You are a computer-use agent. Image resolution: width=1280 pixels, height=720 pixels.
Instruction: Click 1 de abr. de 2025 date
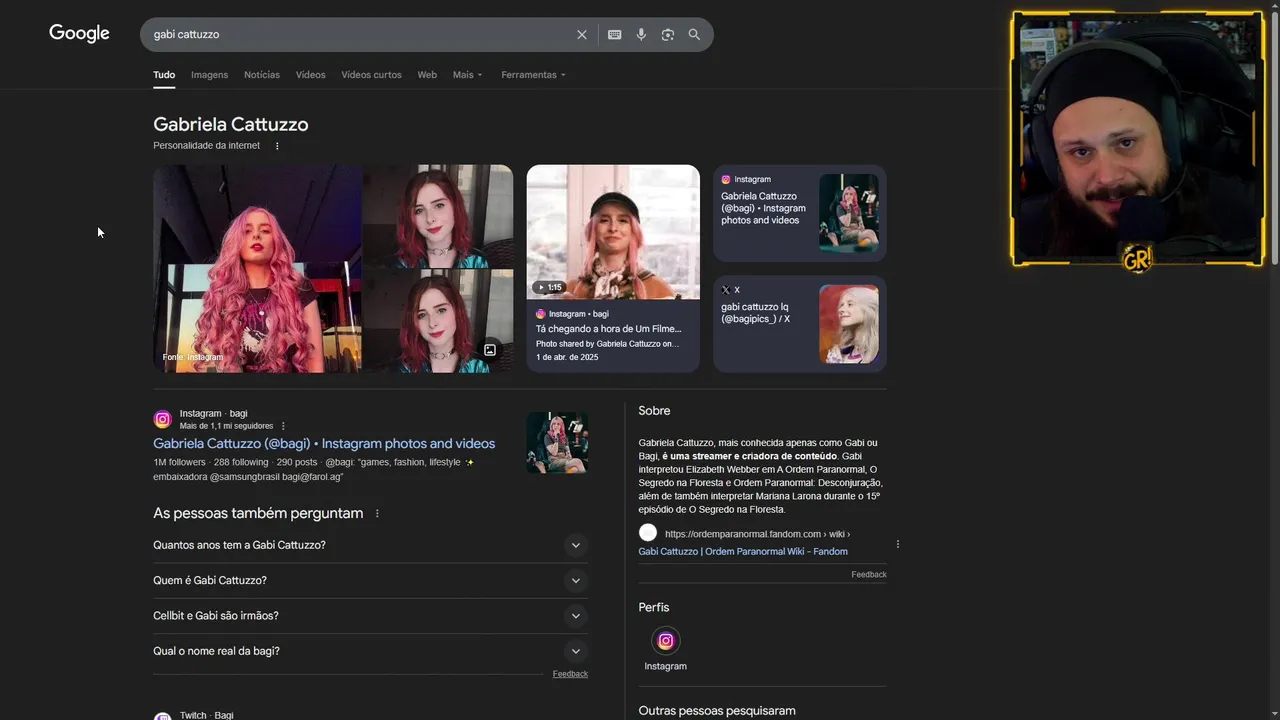pos(567,357)
